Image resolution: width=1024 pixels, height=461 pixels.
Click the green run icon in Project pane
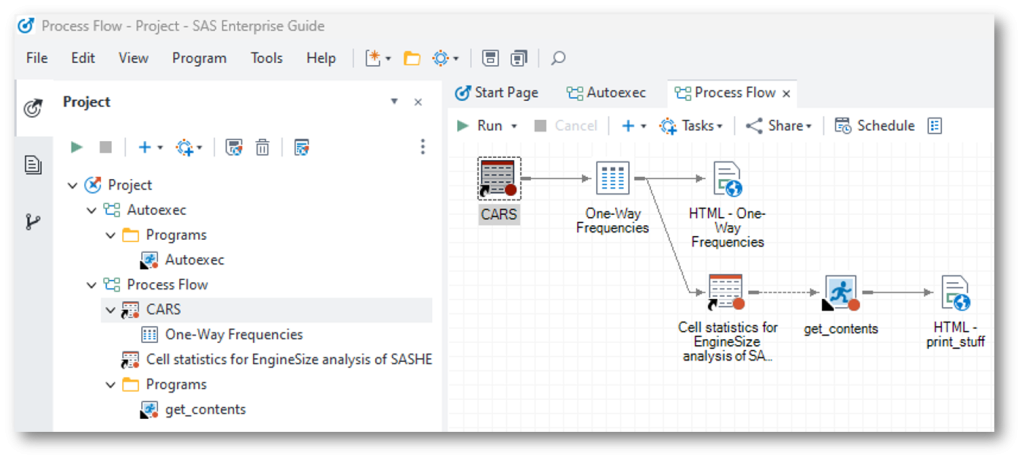[77, 147]
